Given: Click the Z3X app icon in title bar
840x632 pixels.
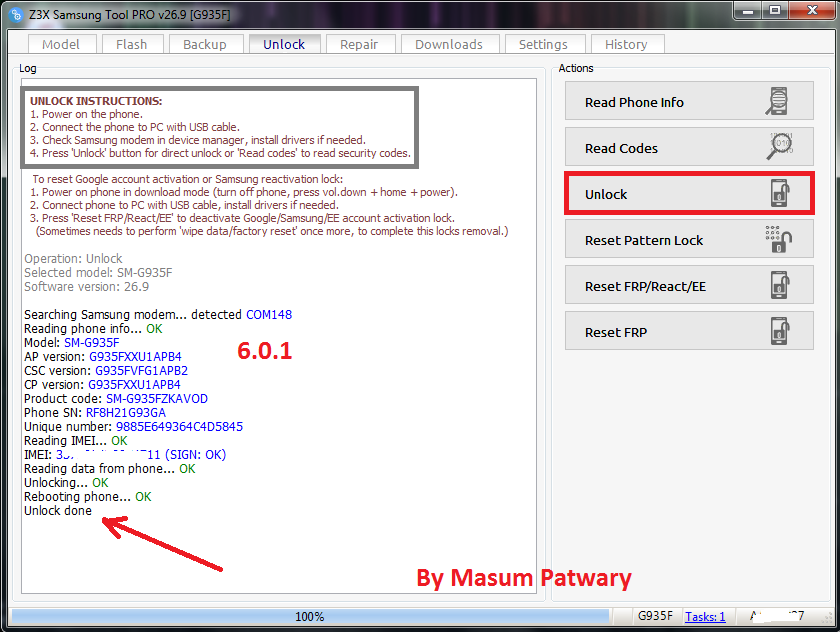Looking at the screenshot, I should 16,14.
